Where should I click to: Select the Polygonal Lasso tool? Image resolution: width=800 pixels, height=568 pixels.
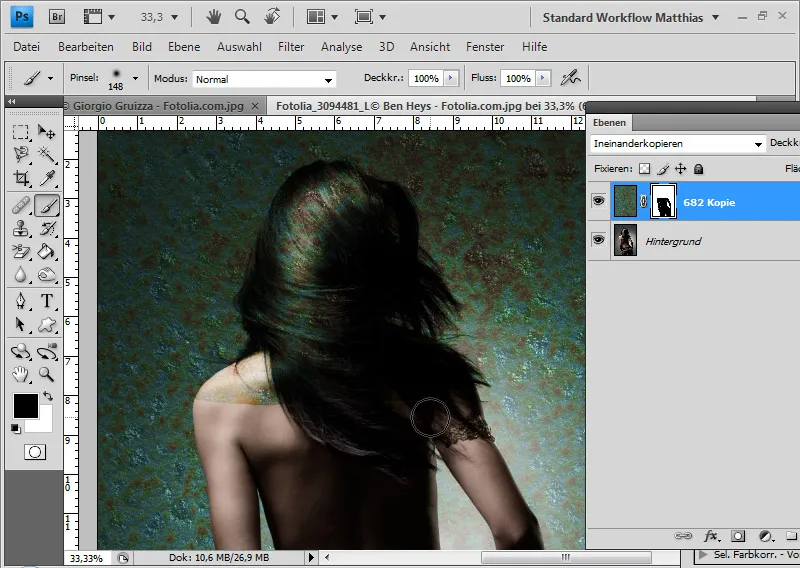tap(20, 155)
